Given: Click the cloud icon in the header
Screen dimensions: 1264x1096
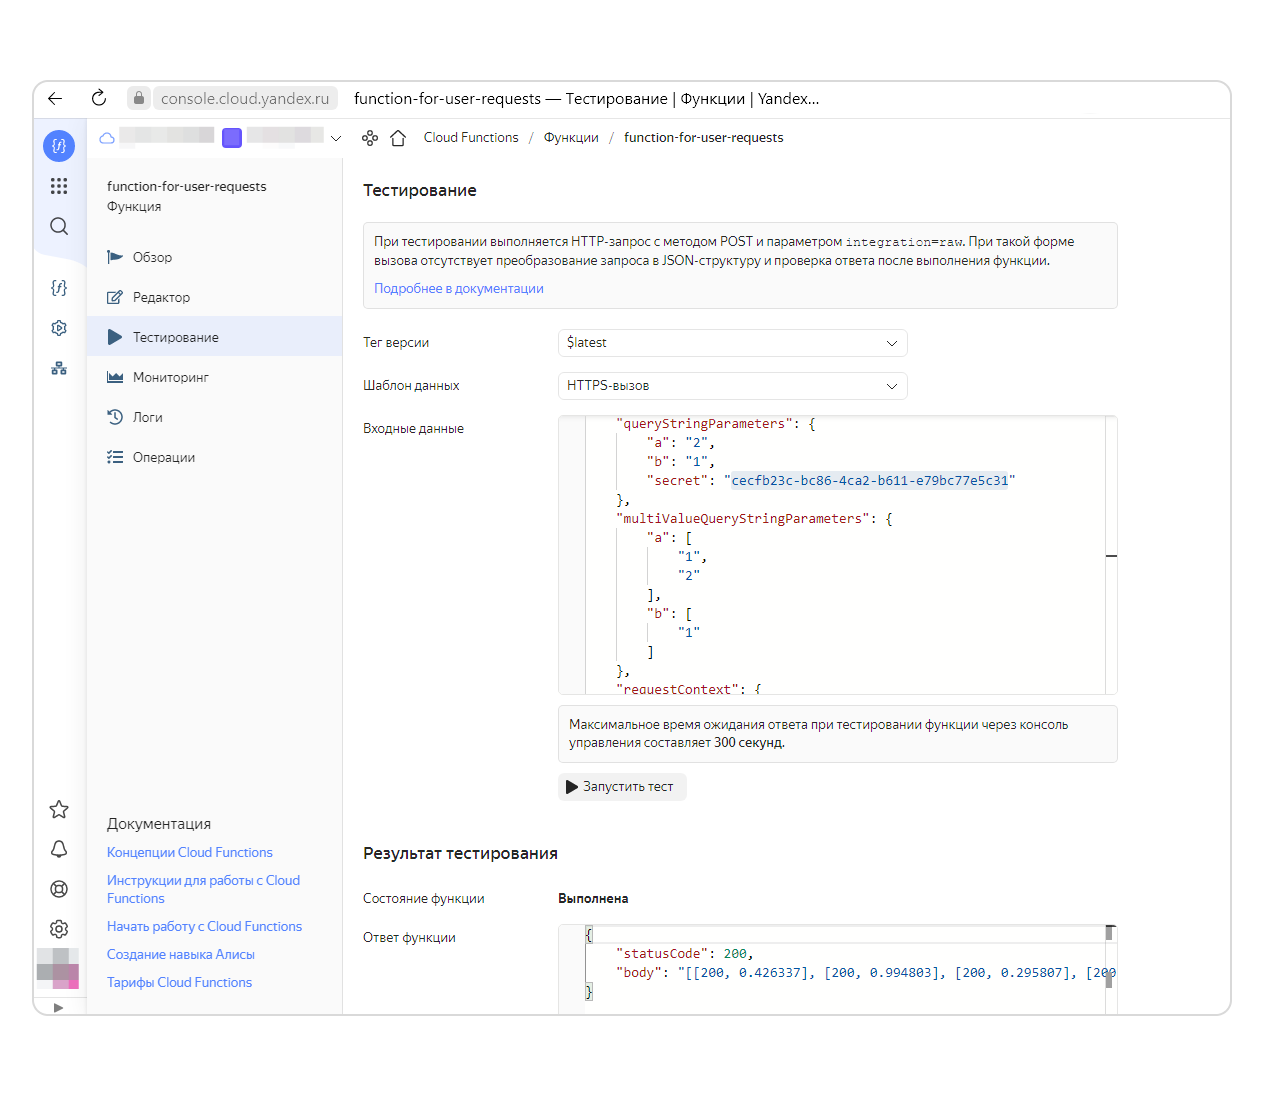Looking at the screenshot, I should [107, 138].
